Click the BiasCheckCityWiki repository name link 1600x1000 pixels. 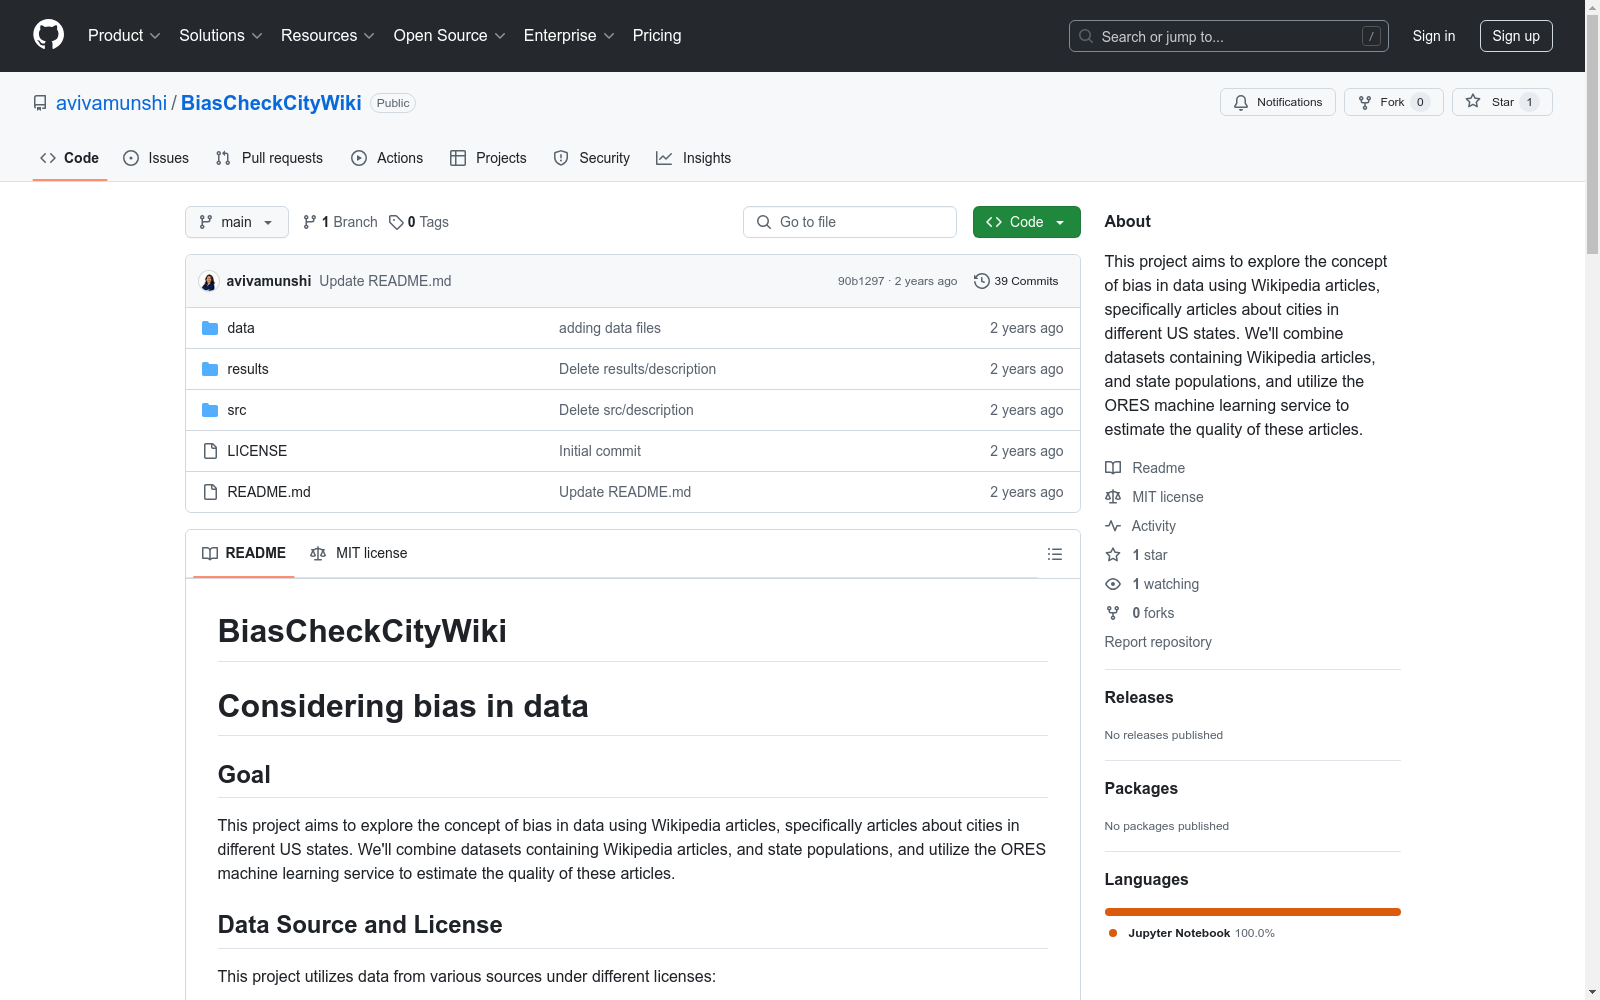(271, 103)
